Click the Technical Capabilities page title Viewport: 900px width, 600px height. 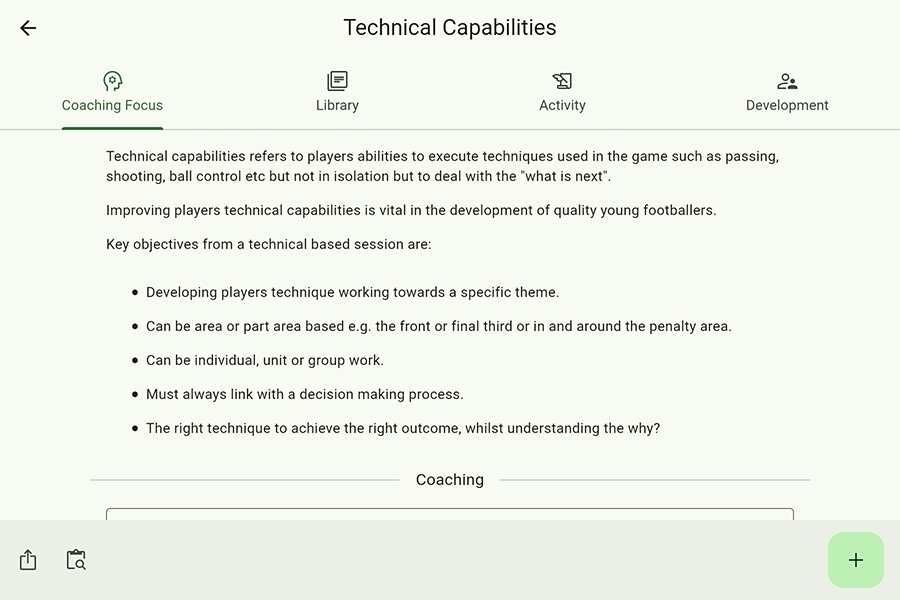pos(450,28)
